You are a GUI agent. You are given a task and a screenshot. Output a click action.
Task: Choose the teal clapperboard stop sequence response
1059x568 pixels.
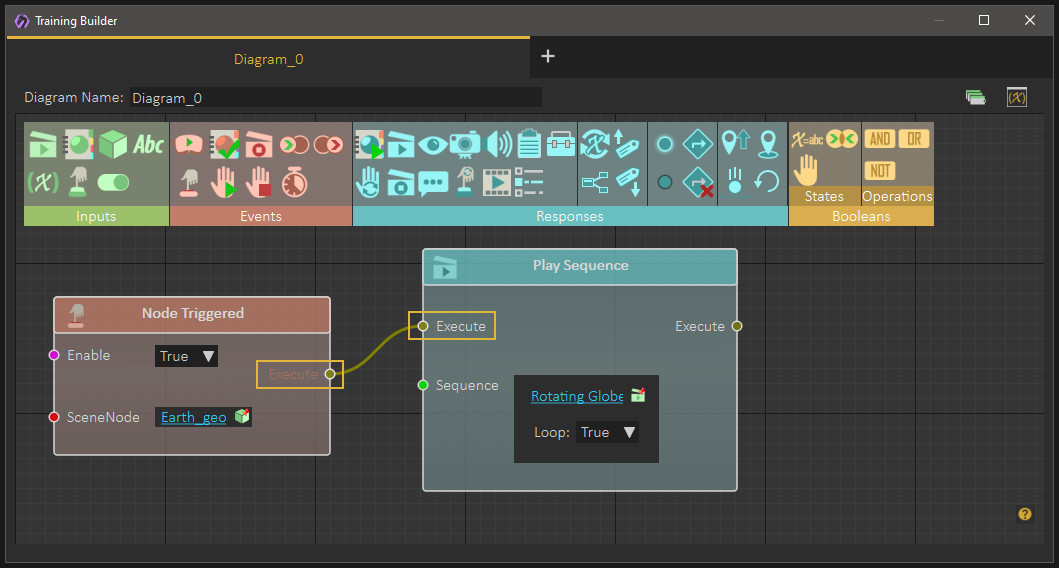[x=401, y=182]
